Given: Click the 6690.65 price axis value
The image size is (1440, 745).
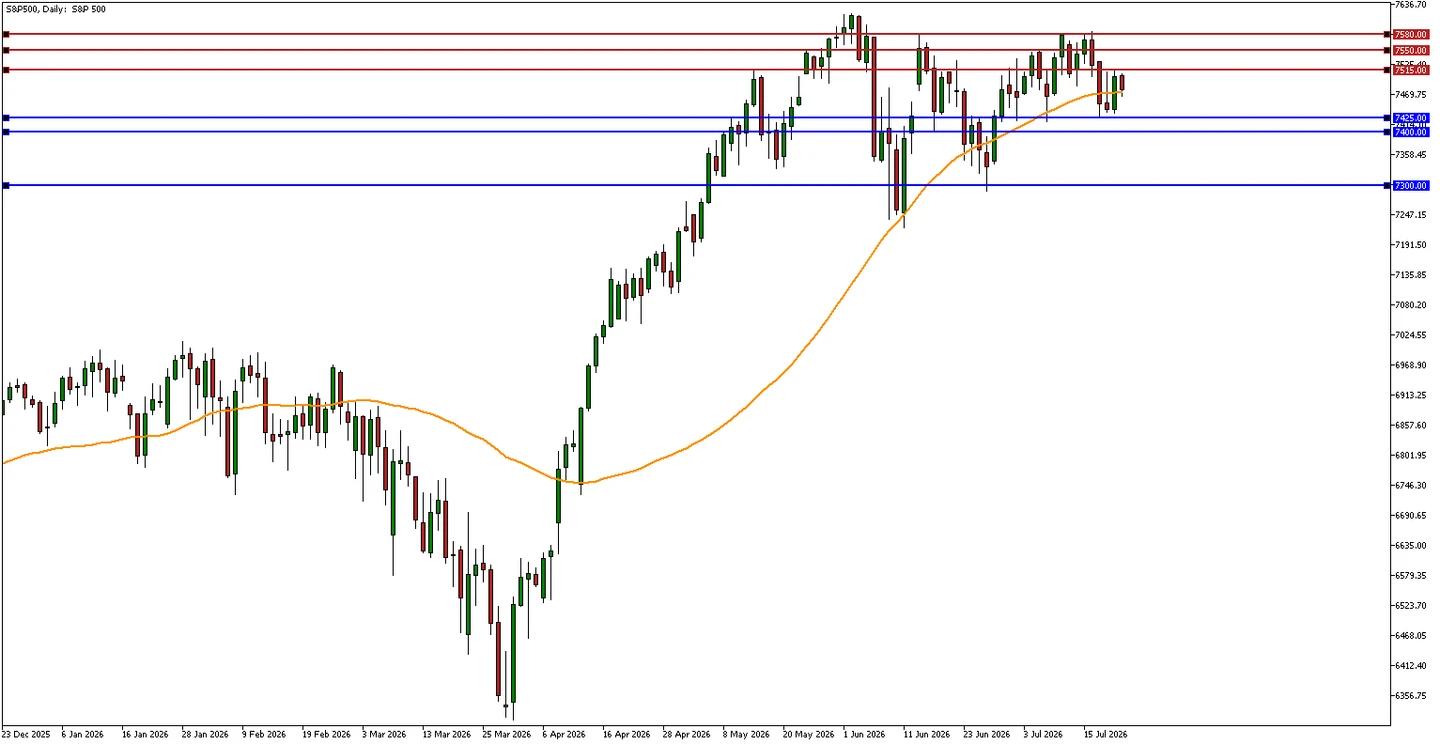Looking at the screenshot, I should tap(1410, 515).
